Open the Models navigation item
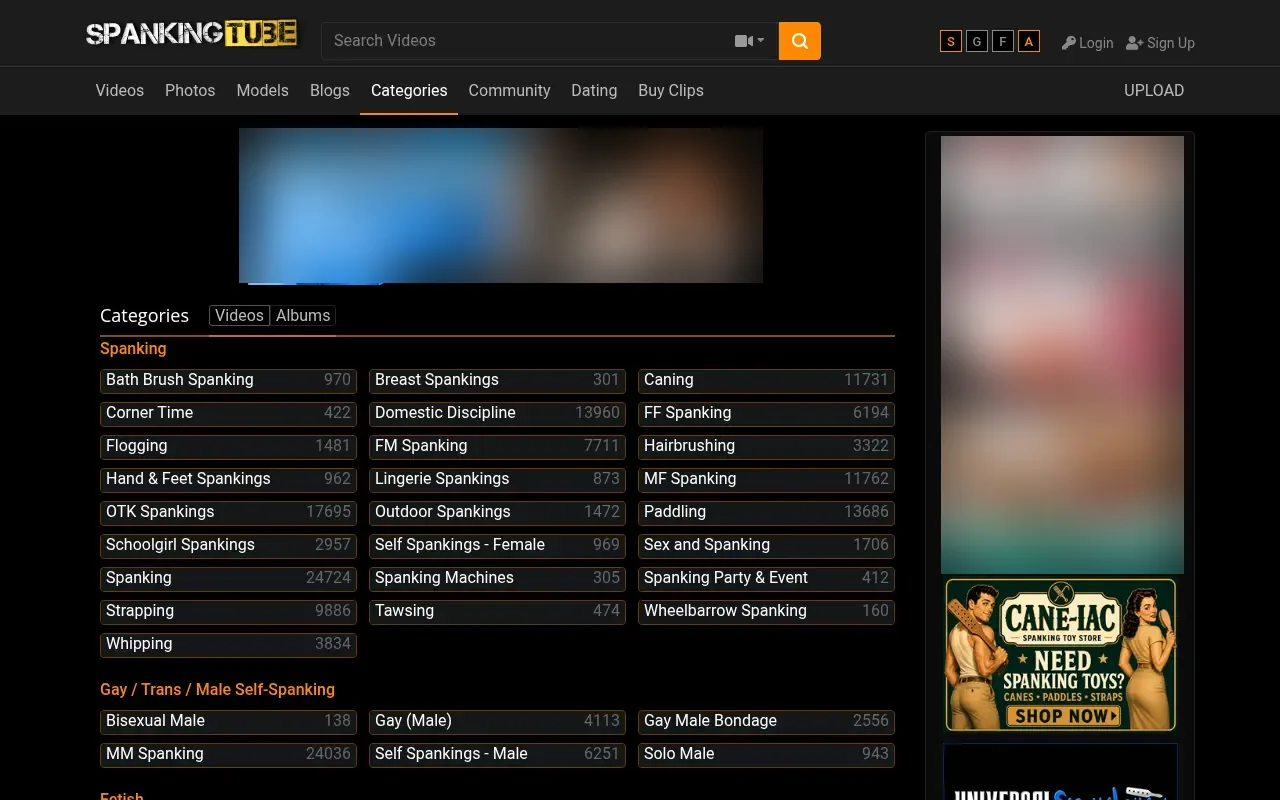Viewport: 1280px width, 800px height. click(x=262, y=90)
